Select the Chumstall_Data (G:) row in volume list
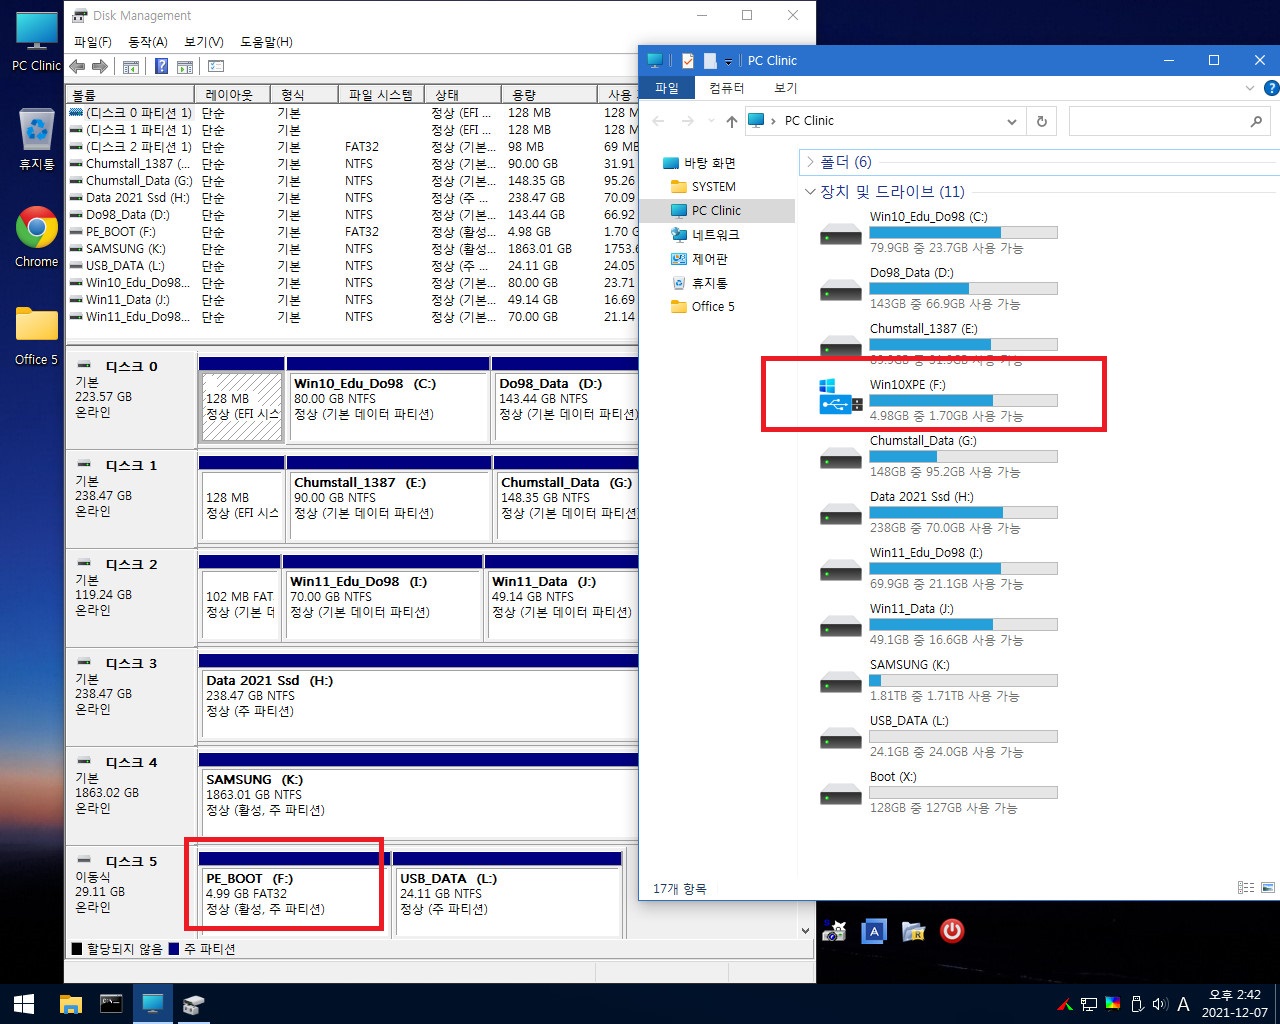Screen dimensions: 1280x1024 351,181
